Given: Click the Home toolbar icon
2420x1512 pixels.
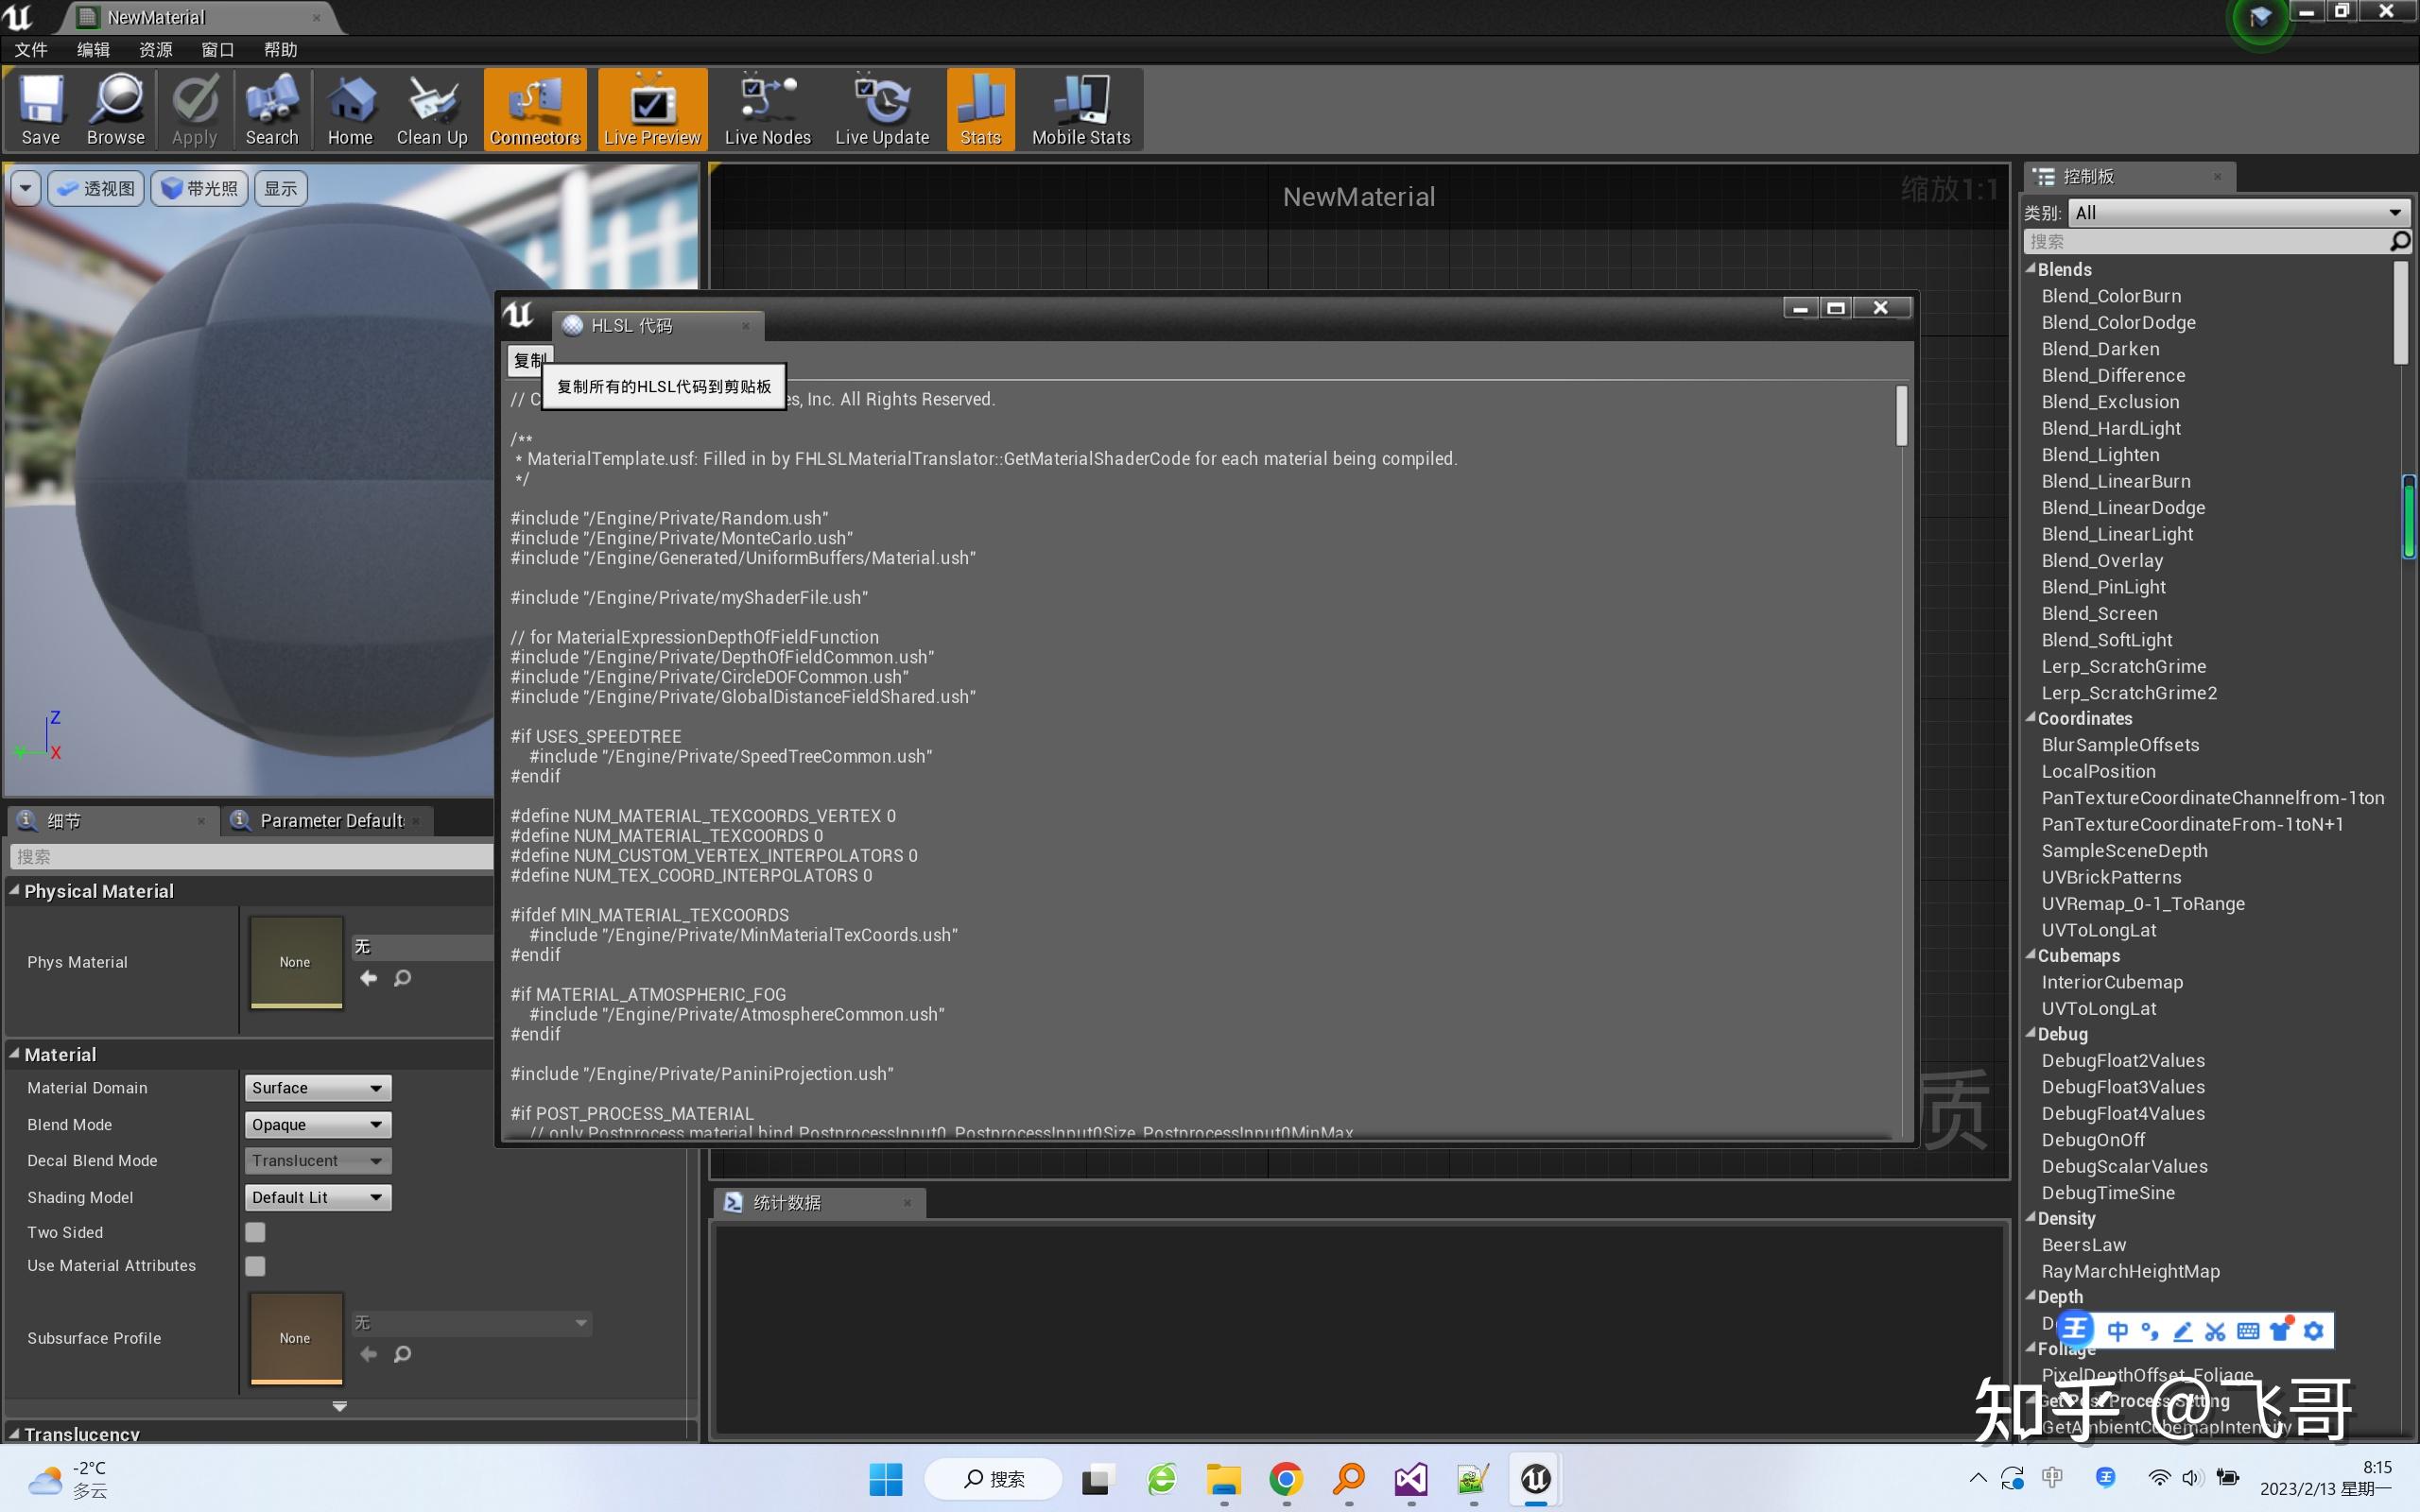Looking at the screenshot, I should tap(350, 110).
